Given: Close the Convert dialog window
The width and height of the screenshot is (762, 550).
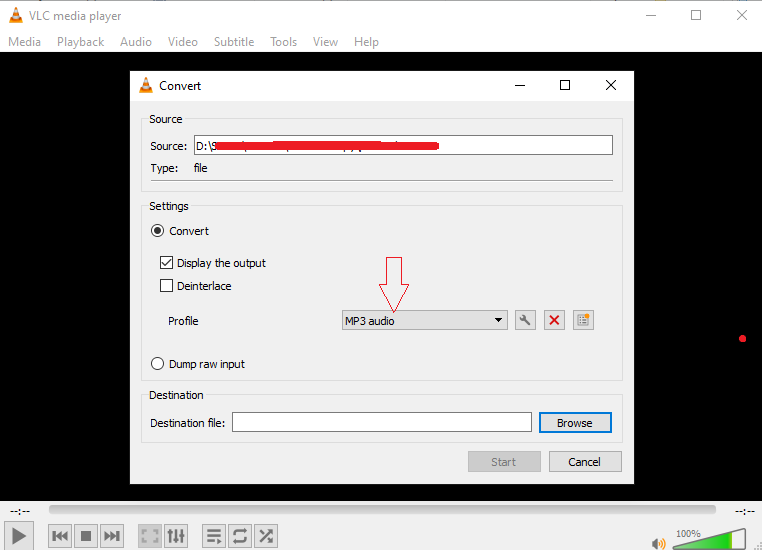Looking at the screenshot, I should tap(611, 86).
